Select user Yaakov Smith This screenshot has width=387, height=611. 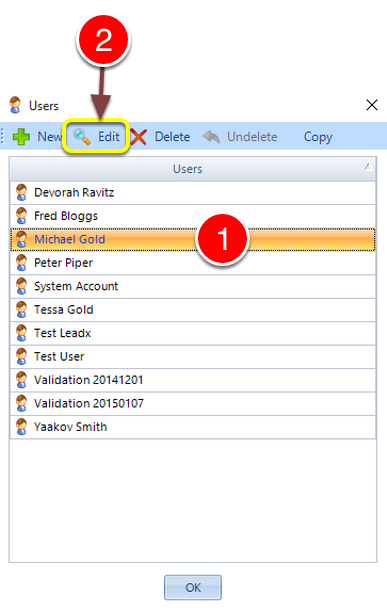(x=193, y=427)
